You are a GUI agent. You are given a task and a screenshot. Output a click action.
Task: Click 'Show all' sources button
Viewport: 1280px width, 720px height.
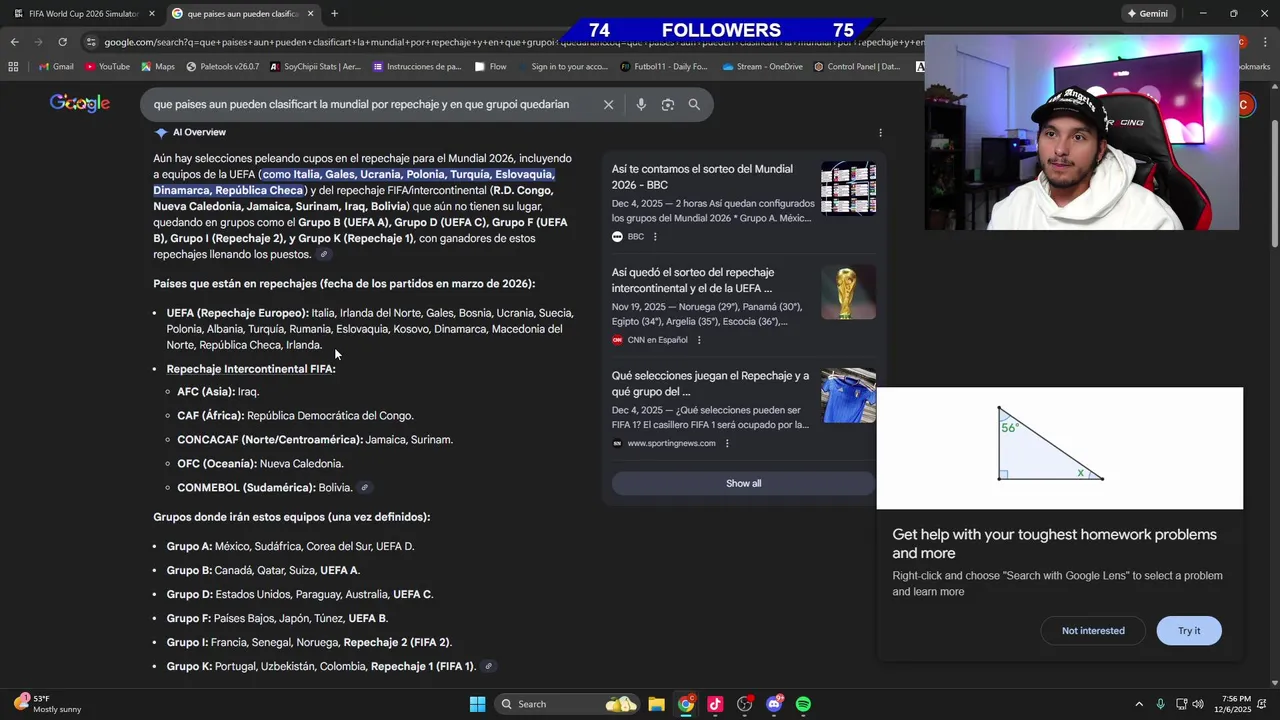(743, 483)
